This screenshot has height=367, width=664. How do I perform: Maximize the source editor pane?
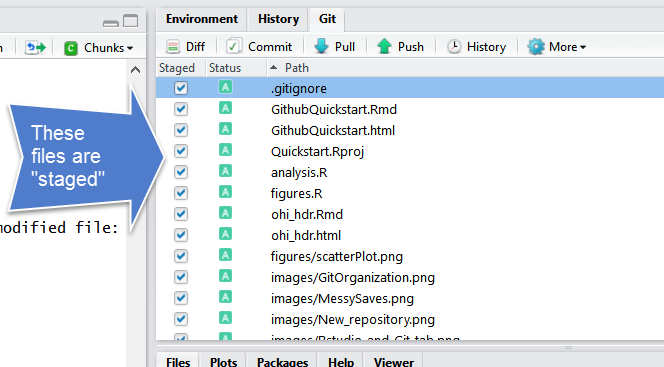[130, 21]
